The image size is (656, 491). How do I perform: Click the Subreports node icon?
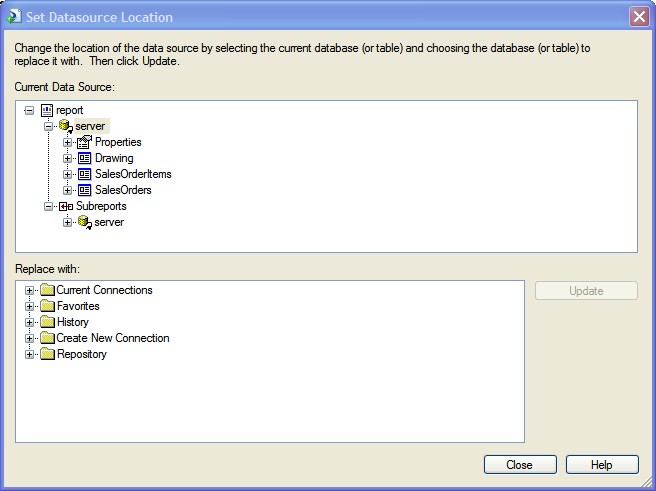pyautogui.click(x=66, y=206)
